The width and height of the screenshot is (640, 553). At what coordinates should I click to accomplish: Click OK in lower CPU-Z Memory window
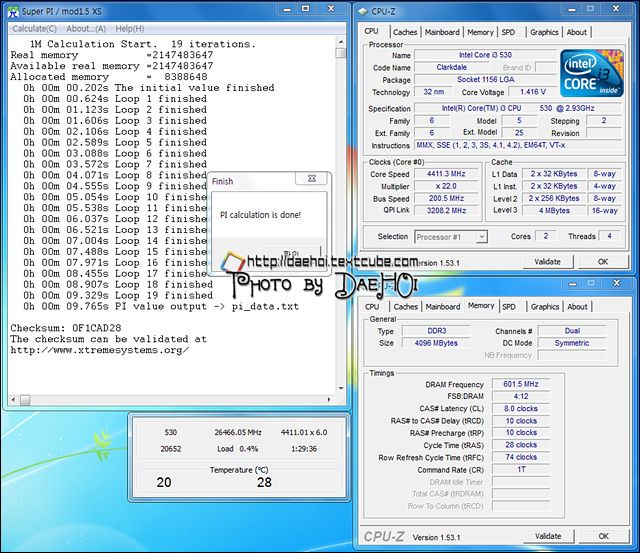[x=603, y=536]
